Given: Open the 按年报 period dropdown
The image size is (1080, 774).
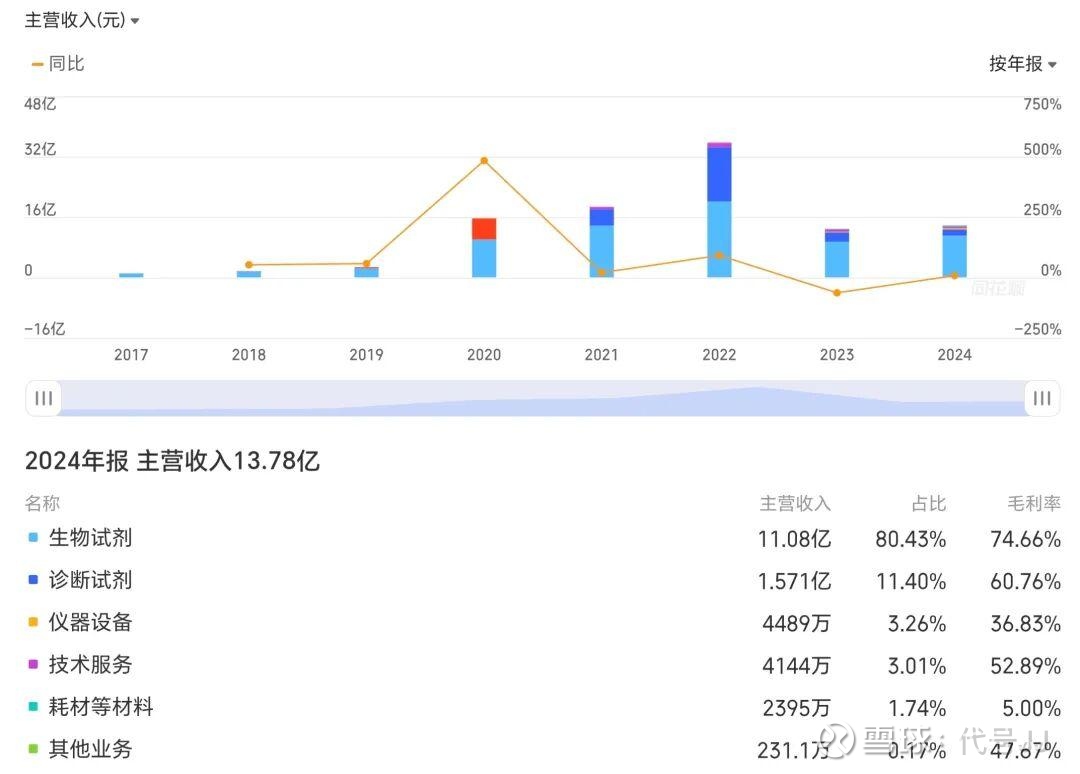Looking at the screenshot, I should (x=1023, y=63).
